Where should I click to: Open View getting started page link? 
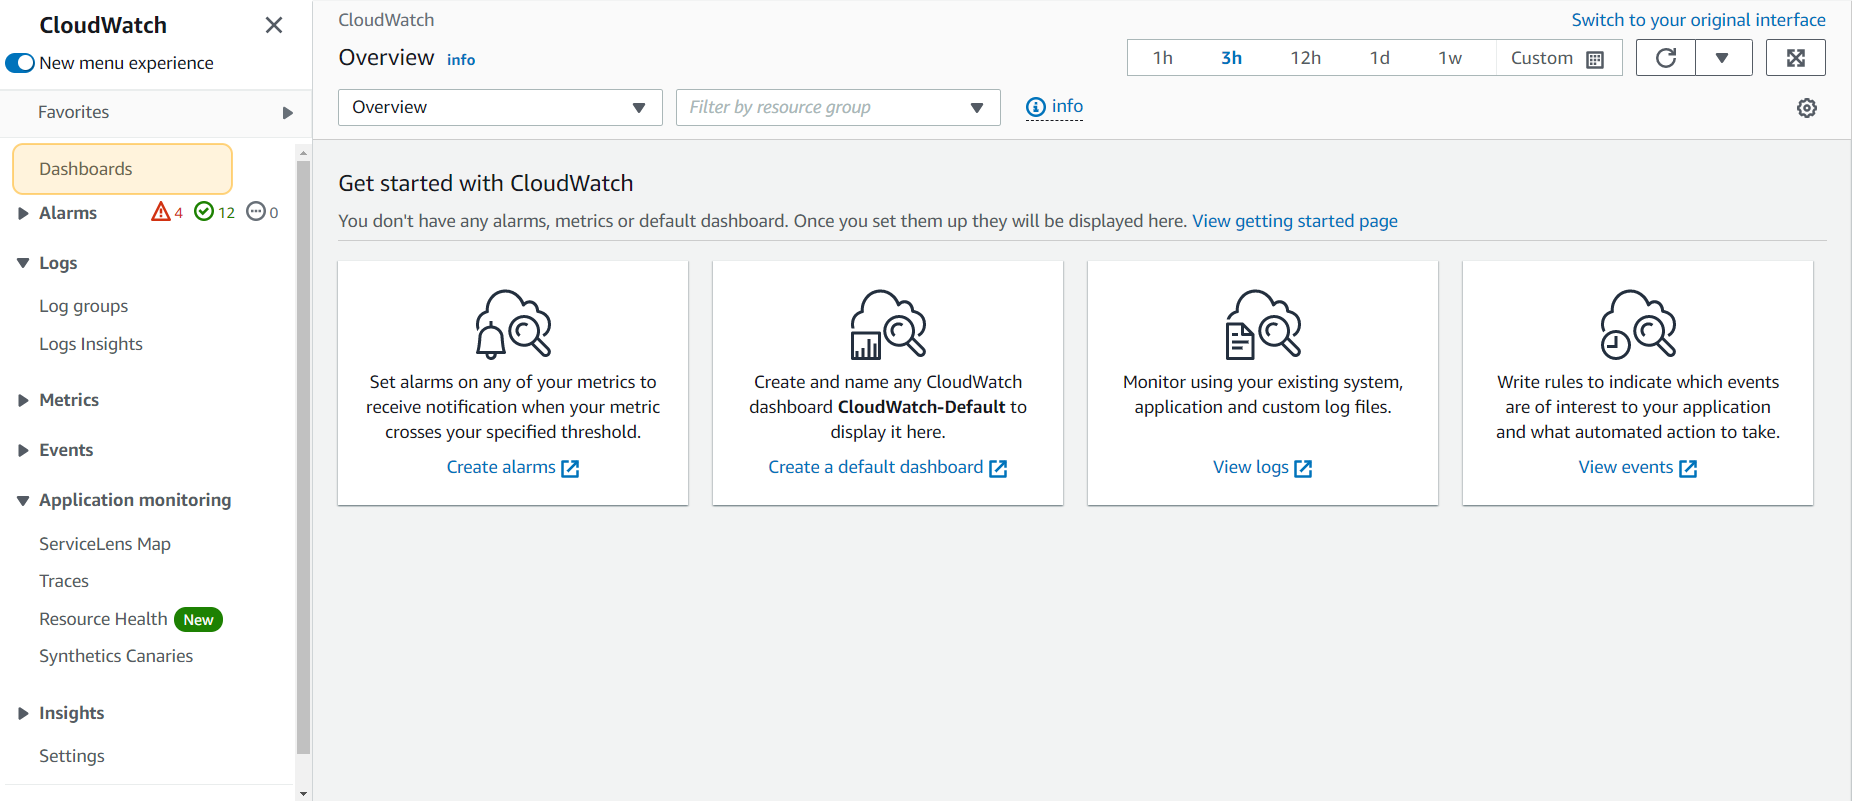point(1295,221)
